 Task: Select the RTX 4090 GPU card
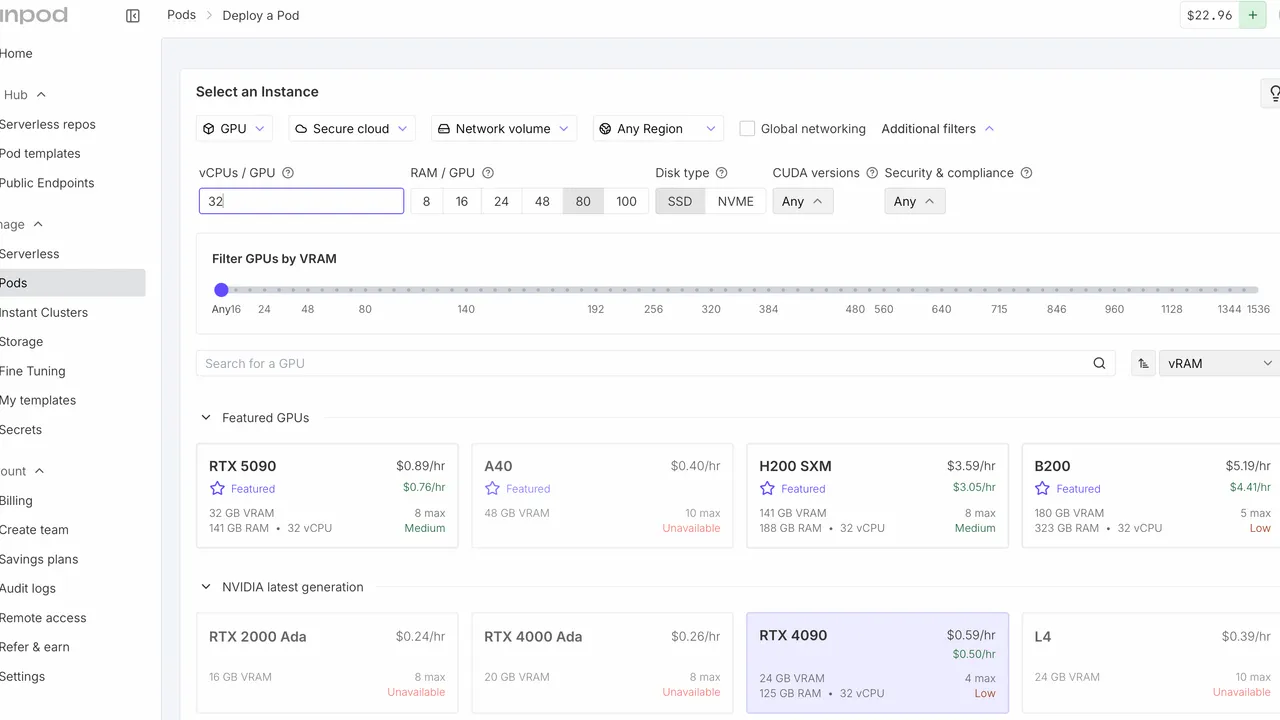click(877, 663)
